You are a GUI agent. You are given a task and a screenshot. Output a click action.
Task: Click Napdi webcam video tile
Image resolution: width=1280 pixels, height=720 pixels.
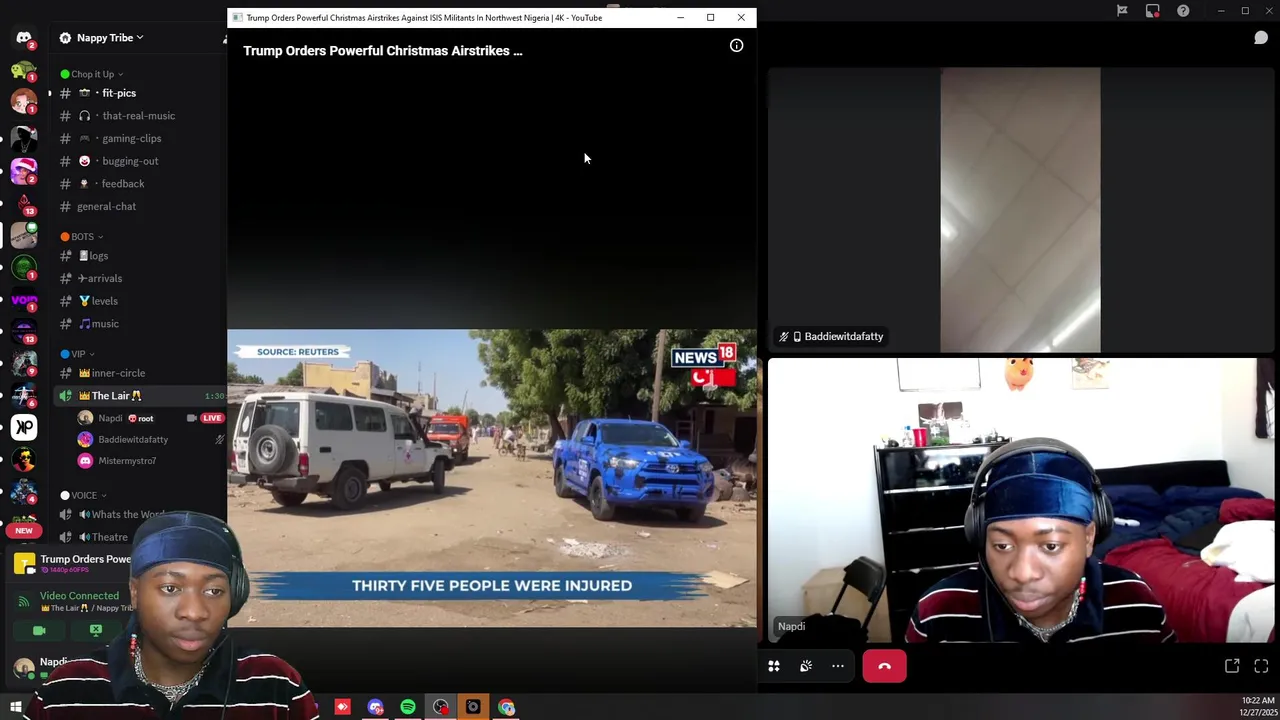click(1022, 500)
